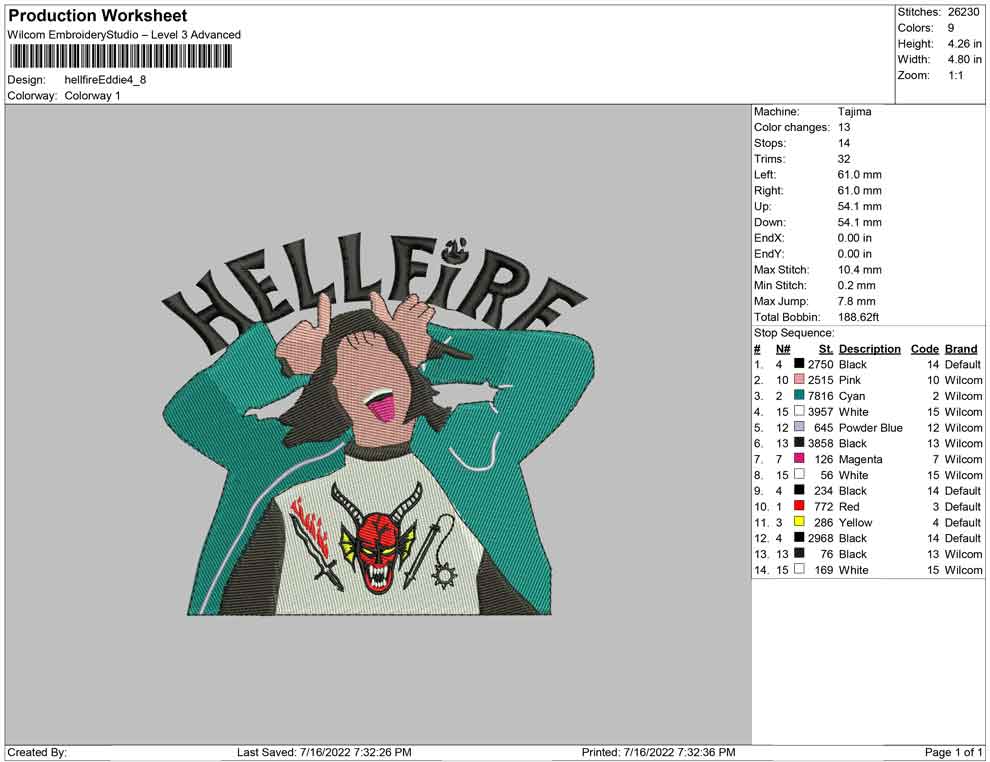
Task: Click the Black swatch with 3858 stitches
Action: click(x=799, y=443)
